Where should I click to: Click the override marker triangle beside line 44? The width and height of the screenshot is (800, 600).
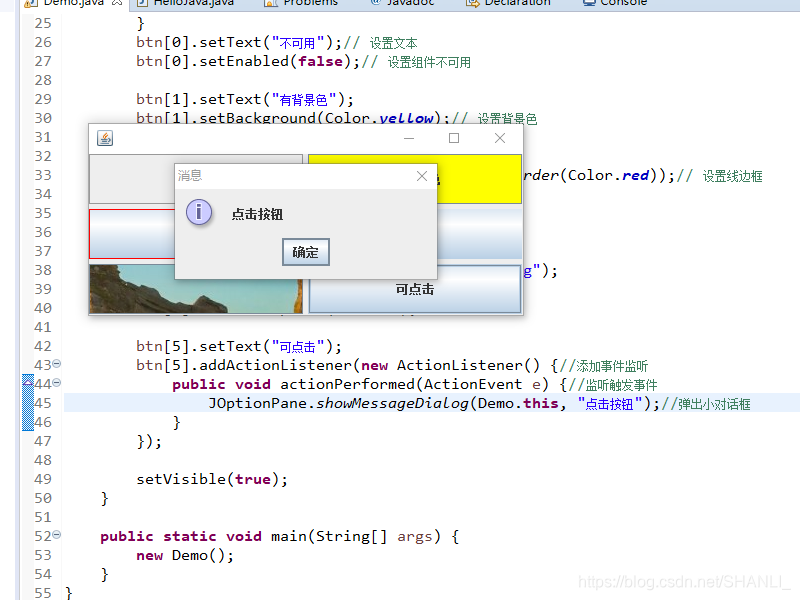pos(28,382)
